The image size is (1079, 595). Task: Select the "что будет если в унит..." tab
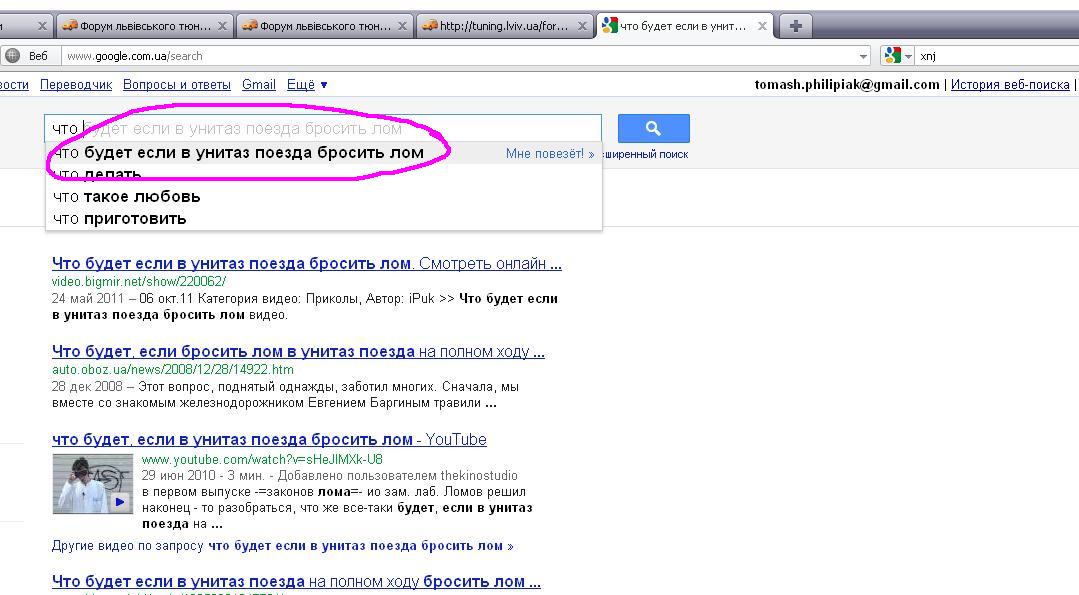click(x=685, y=26)
